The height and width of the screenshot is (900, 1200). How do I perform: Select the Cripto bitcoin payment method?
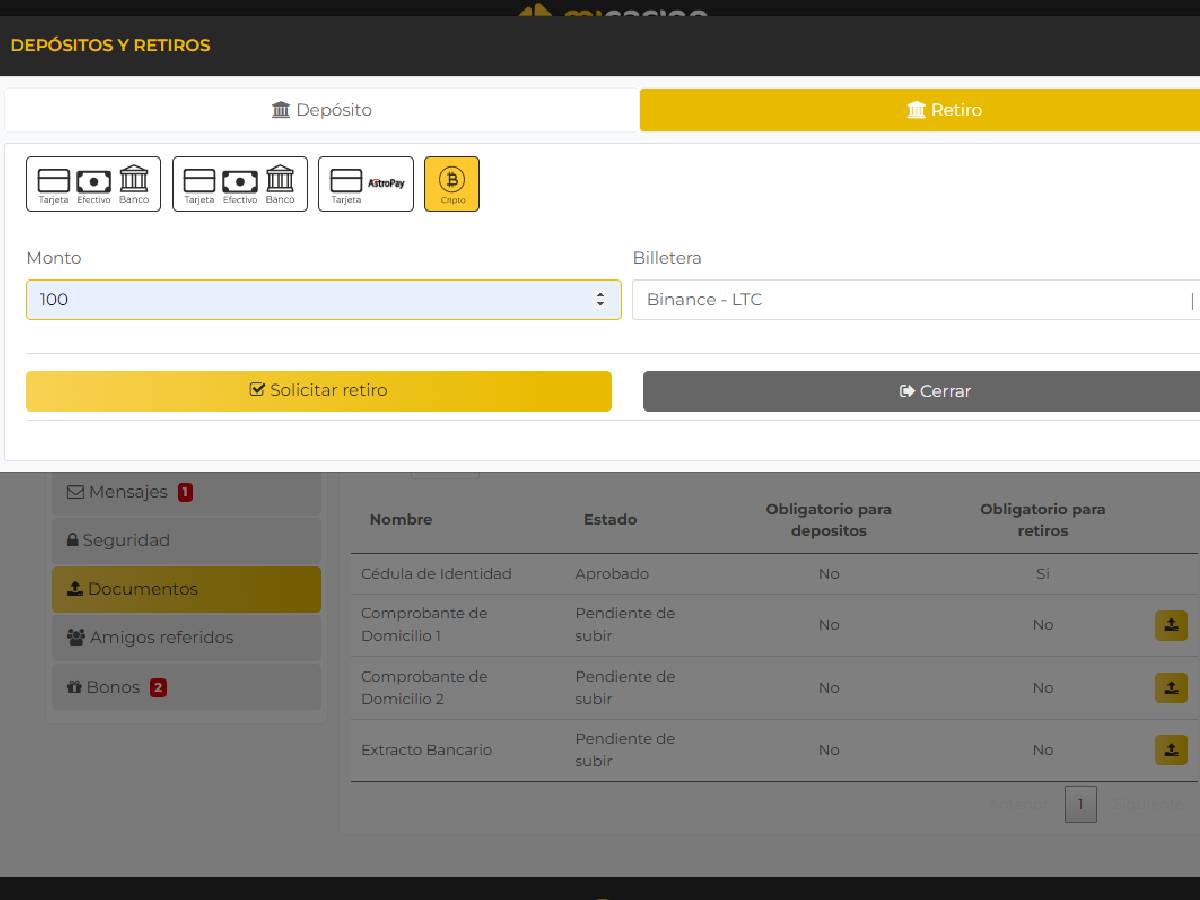(x=451, y=184)
